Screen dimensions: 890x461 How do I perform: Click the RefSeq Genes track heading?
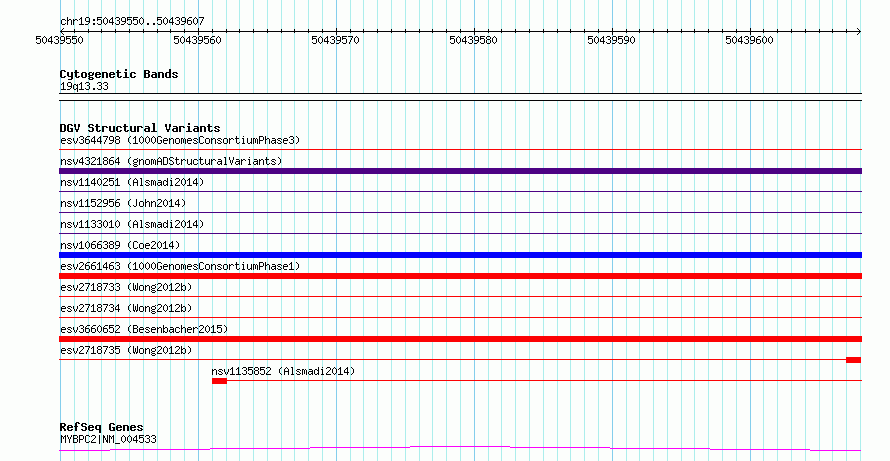coord(101,427)
